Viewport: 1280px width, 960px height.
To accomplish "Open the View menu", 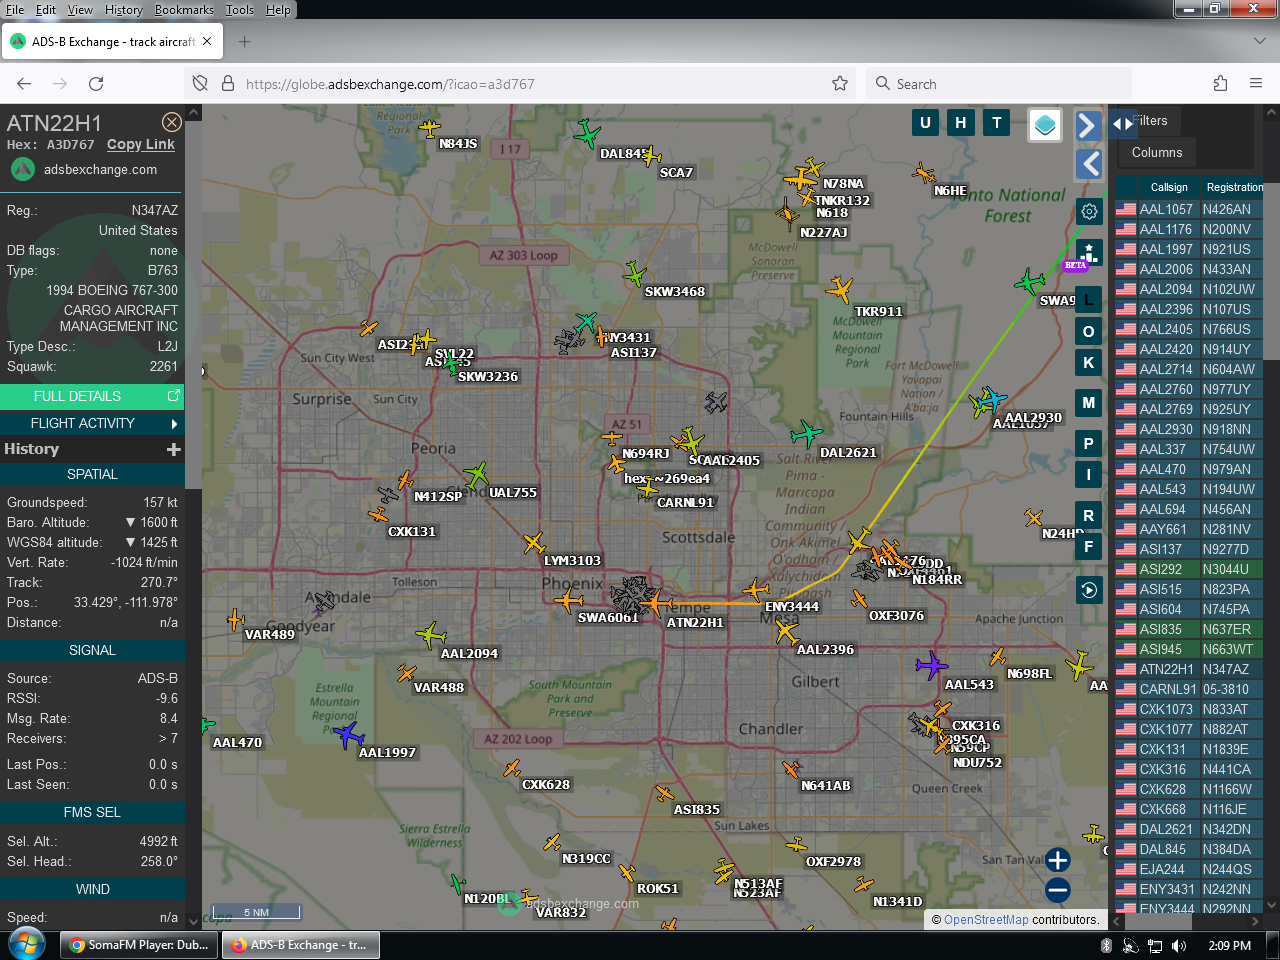I will coord(80,10).
